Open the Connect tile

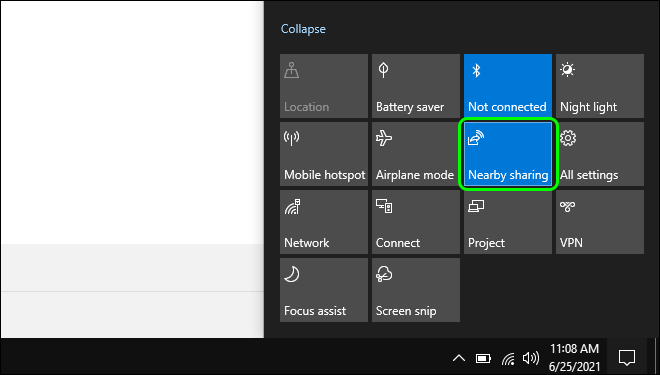tap(416, 222)
